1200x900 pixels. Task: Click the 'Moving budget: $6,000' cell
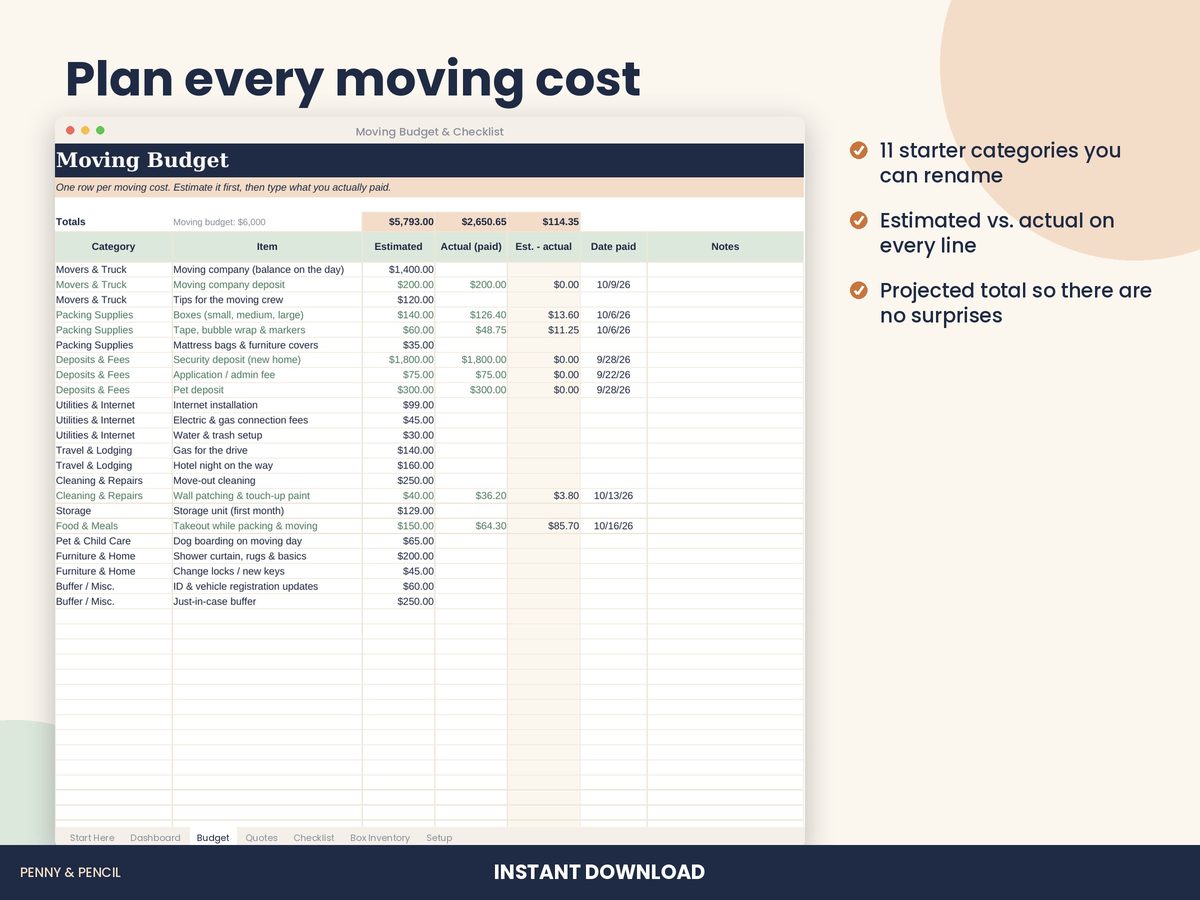click(x=267, y=222)
